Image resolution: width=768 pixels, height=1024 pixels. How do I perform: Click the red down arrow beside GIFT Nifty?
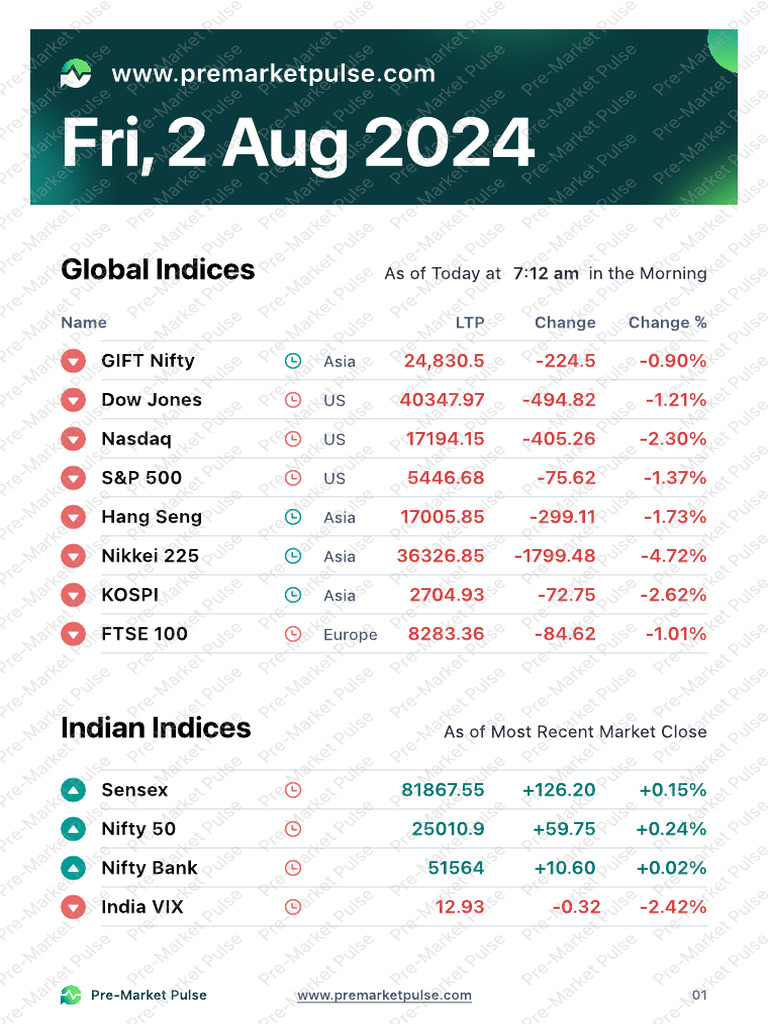tap(73, 360)
